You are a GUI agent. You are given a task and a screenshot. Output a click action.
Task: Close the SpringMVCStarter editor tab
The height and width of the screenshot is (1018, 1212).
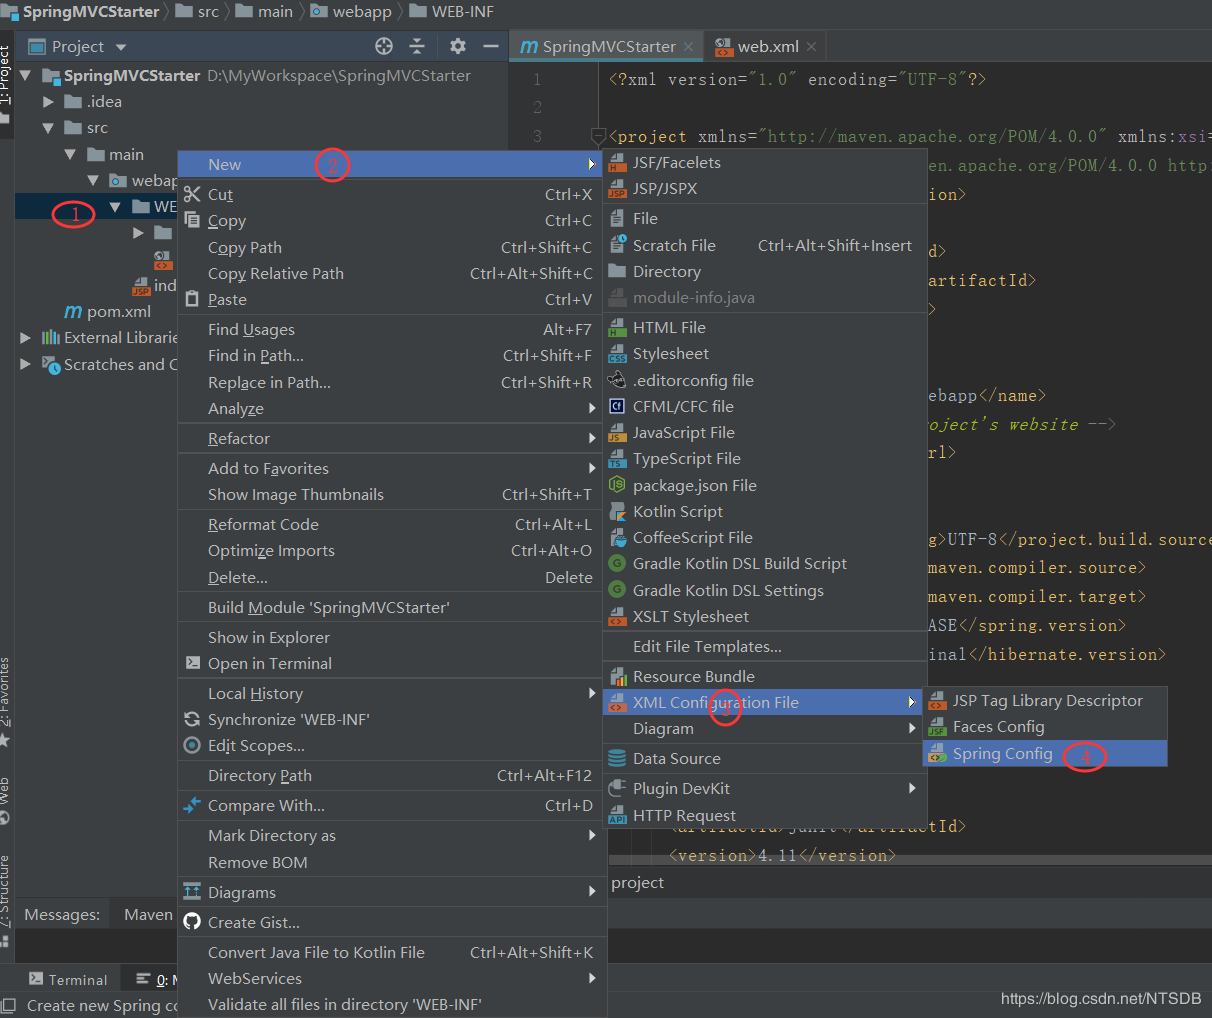coord(688,47)
